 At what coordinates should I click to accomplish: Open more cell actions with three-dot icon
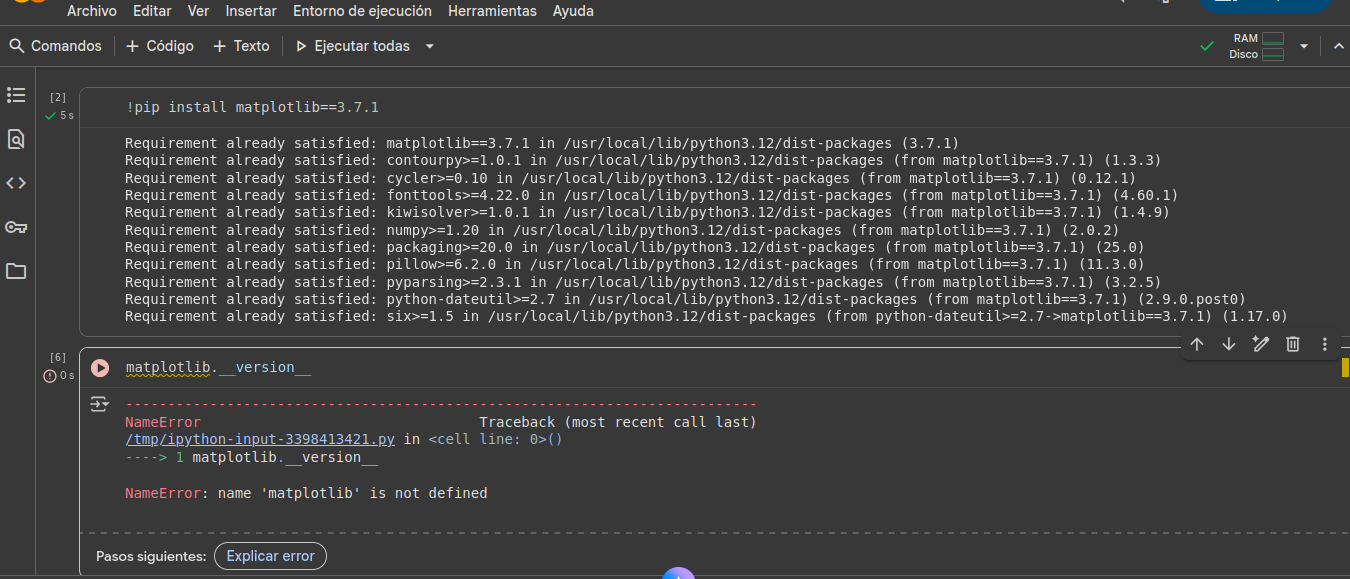click(1324, 344)
